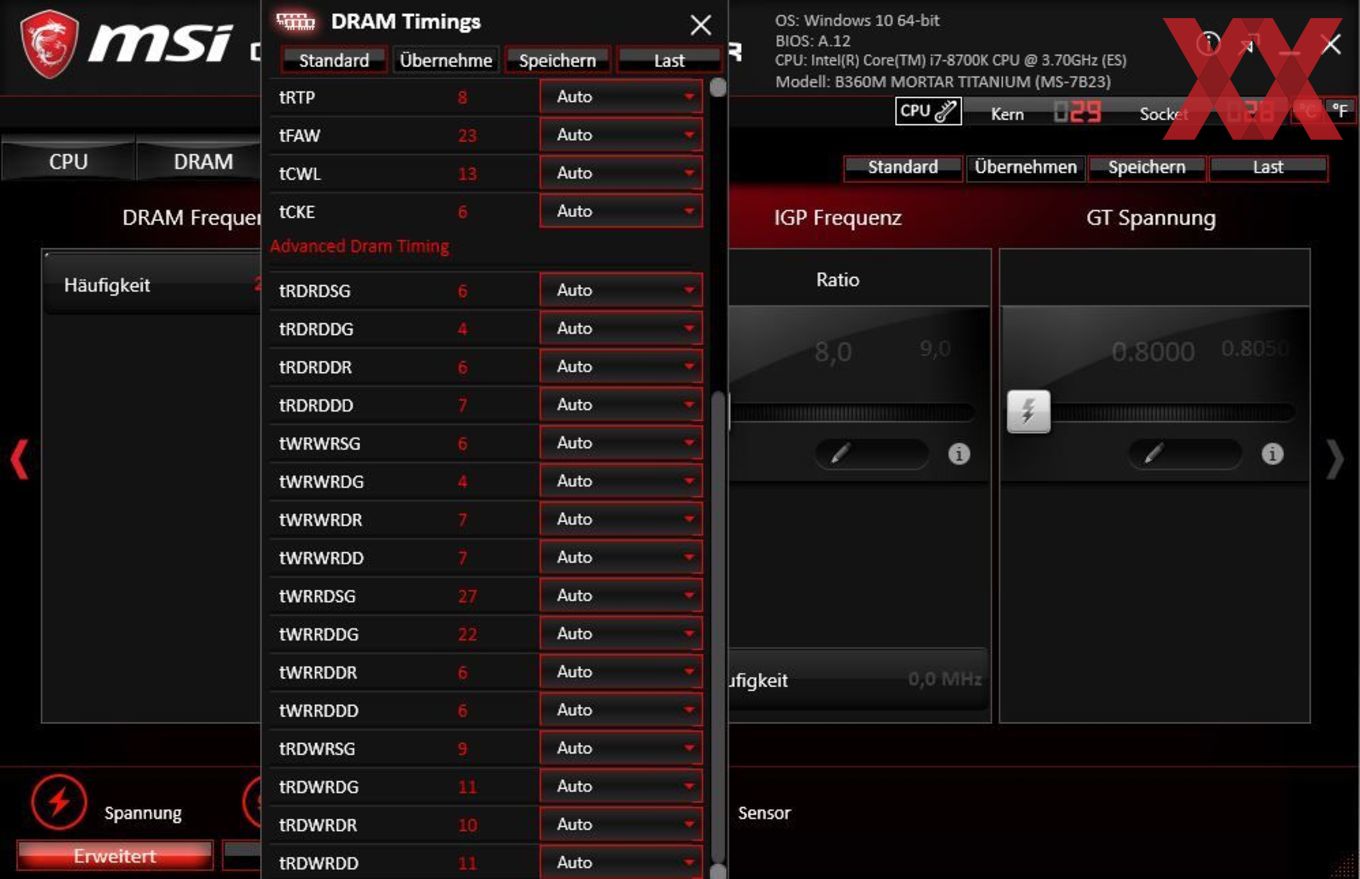Click Übernehmen button in main window
This screenshot has height=879, width=1360.
coord(1026,167)
